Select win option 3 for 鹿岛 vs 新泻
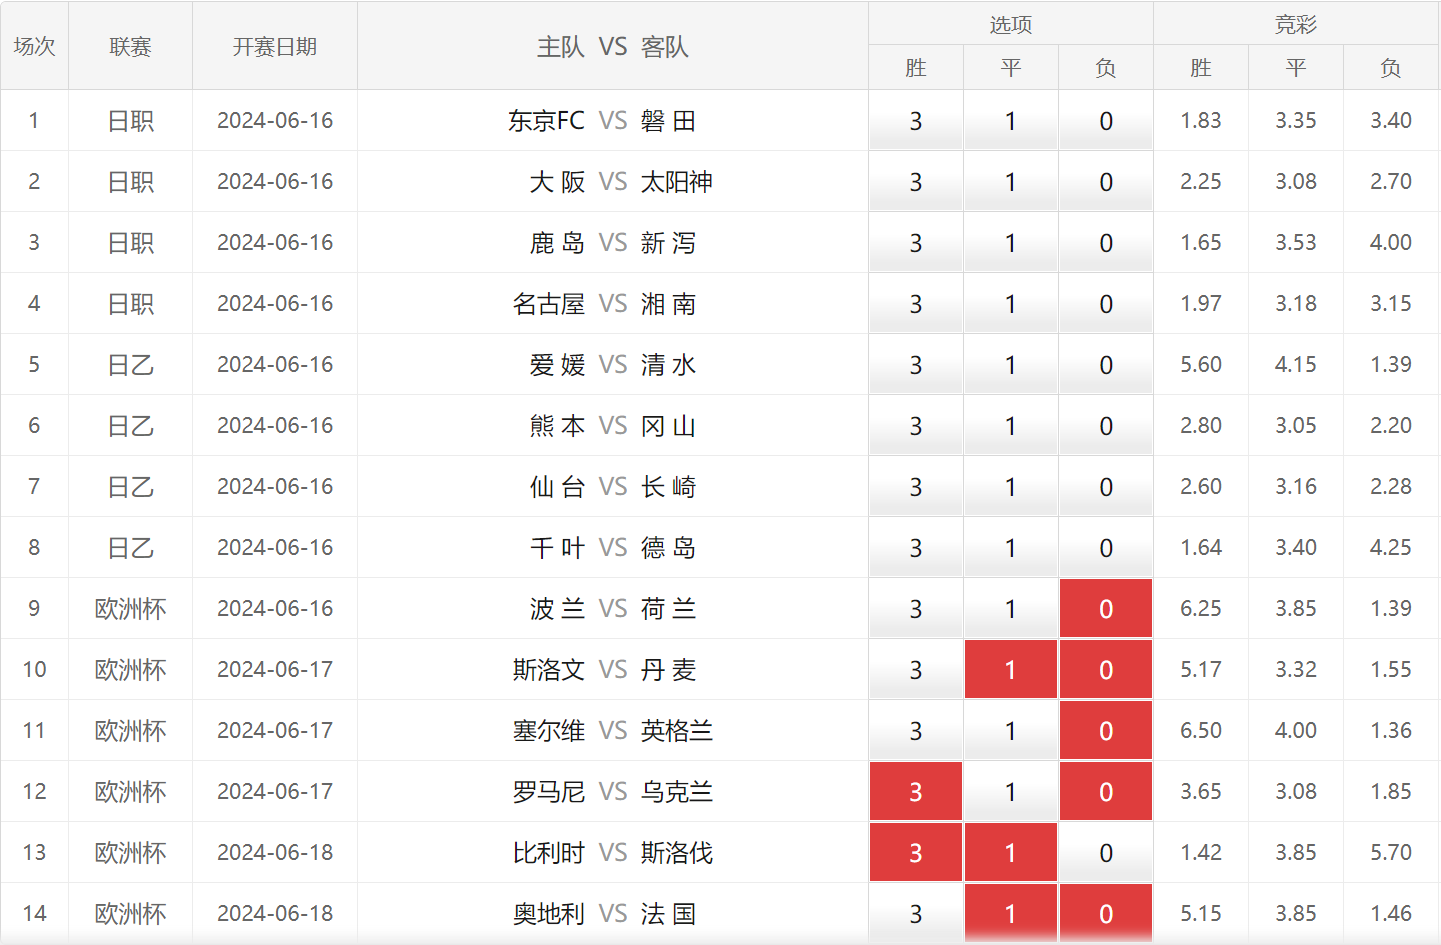This screenshot has width=1441, height=945. [916, 243]
